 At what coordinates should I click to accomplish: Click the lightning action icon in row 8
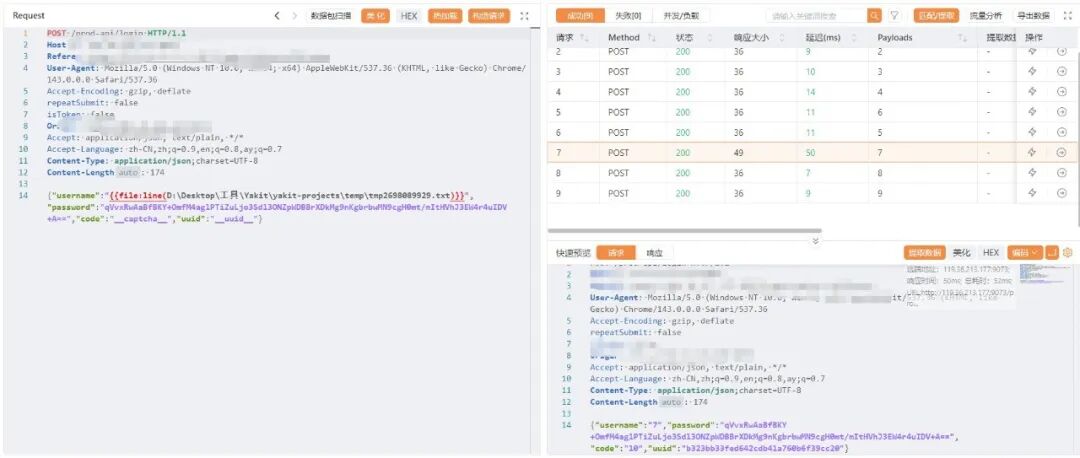pyautogui.click(x=1032, y=173)
